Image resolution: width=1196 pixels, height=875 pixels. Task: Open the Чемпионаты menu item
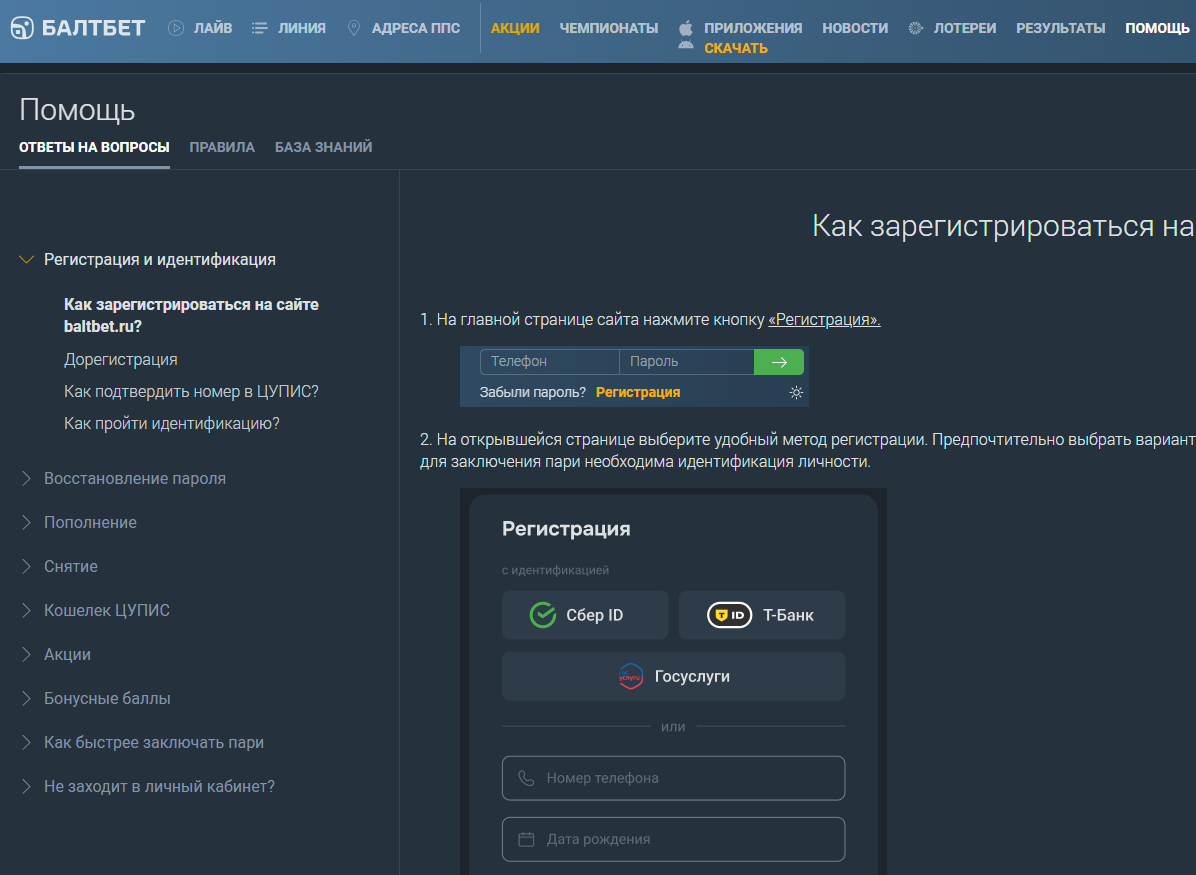coord(609,28)
